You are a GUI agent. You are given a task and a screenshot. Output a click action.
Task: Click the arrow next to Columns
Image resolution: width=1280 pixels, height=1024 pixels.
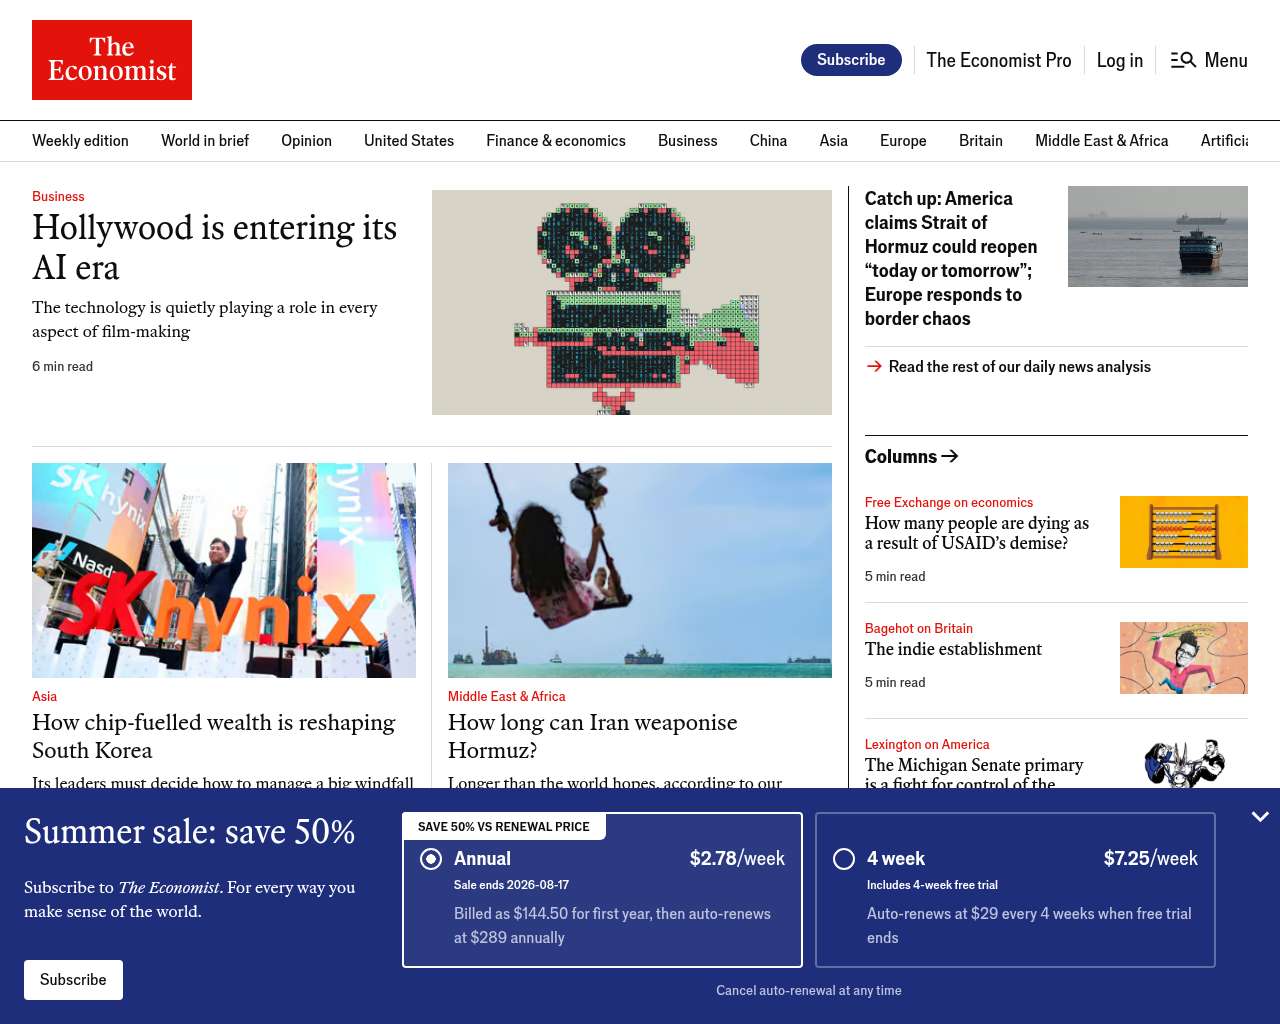[950, 456]
